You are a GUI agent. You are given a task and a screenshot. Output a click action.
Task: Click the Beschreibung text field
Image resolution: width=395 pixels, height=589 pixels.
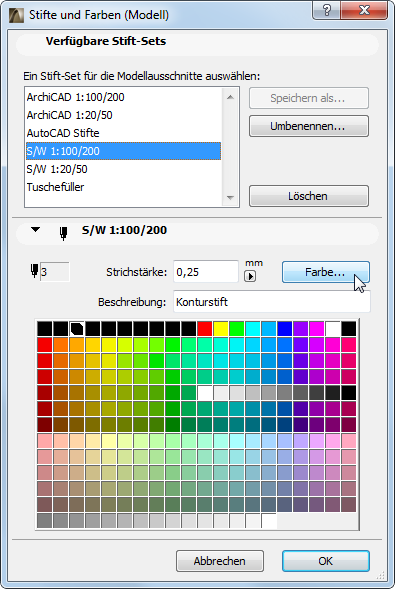click(x=271, y=302)
